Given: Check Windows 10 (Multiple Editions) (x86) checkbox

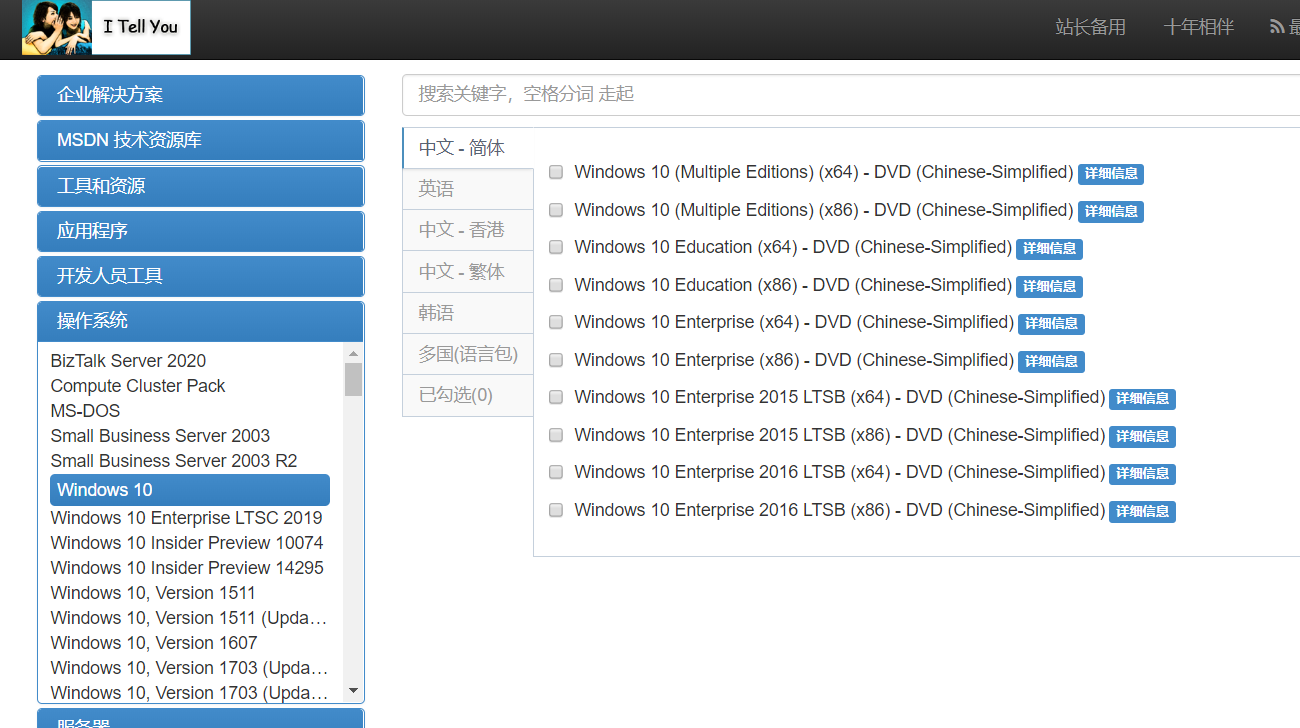Looking at the screenshot, I should pyautogui.click(x=556, y=210).
